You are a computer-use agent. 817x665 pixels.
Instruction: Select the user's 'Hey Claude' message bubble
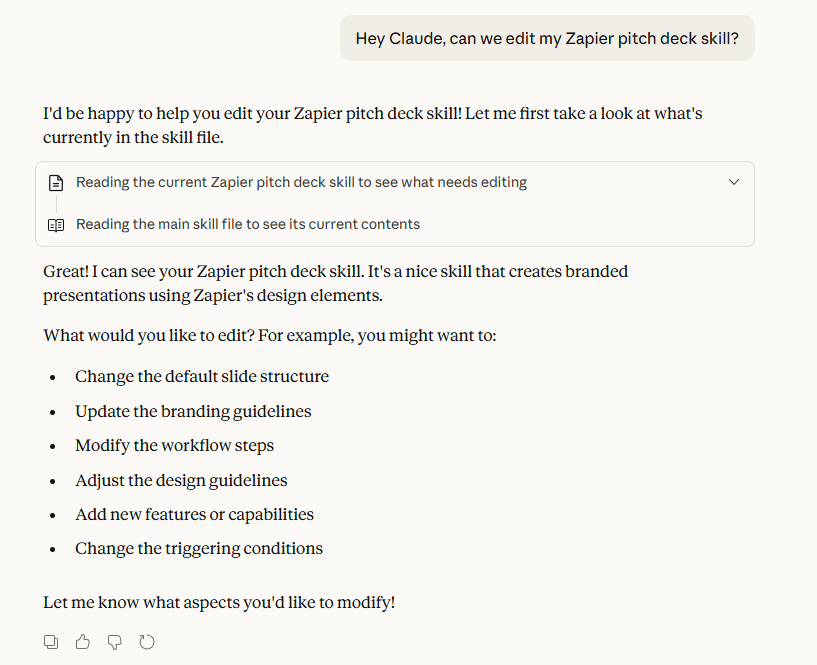(547, 37)
